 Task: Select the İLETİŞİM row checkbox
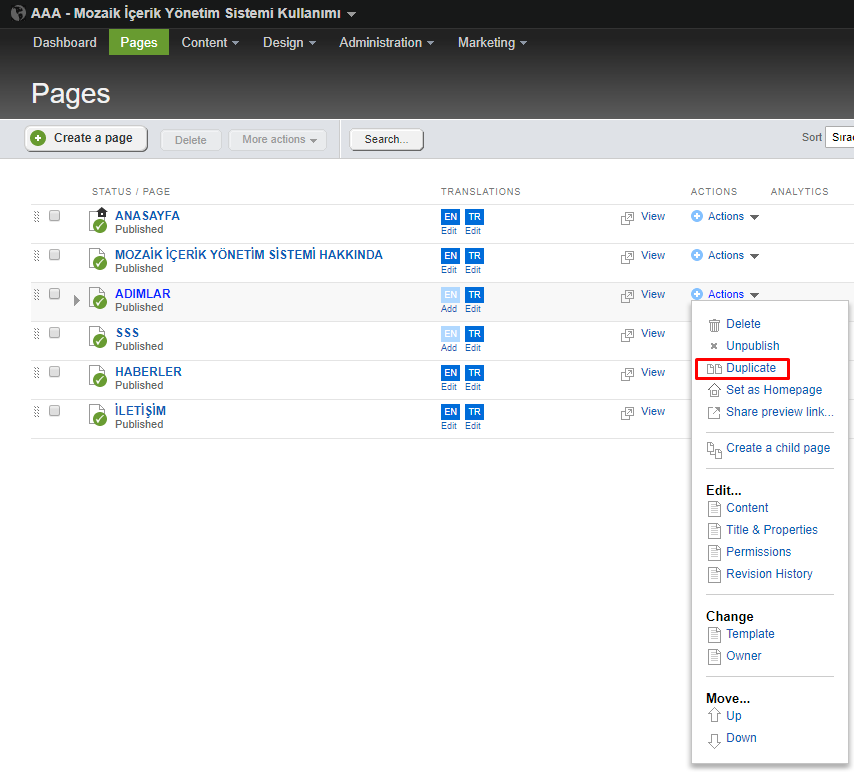click(54, 411)
